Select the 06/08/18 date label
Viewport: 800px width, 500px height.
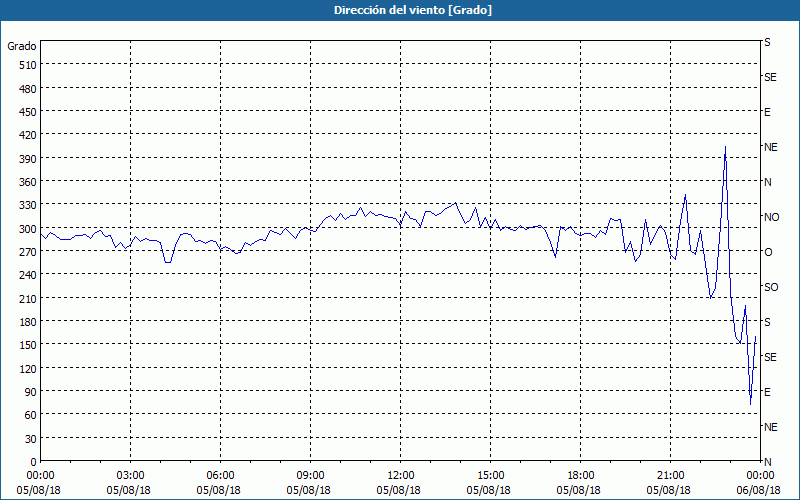click(759, 490)
